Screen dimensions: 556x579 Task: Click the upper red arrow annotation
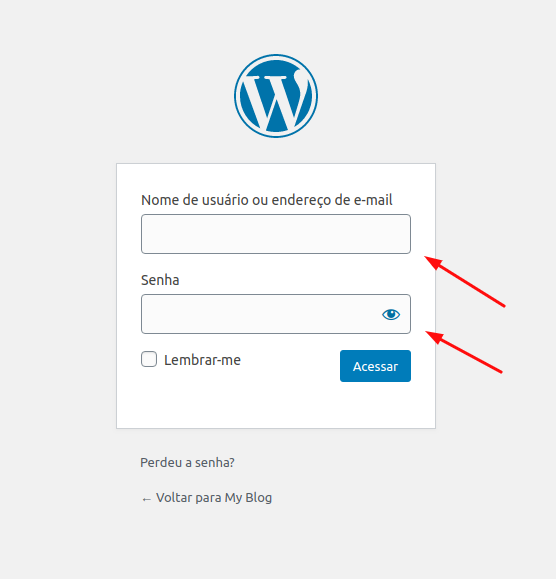464,281
